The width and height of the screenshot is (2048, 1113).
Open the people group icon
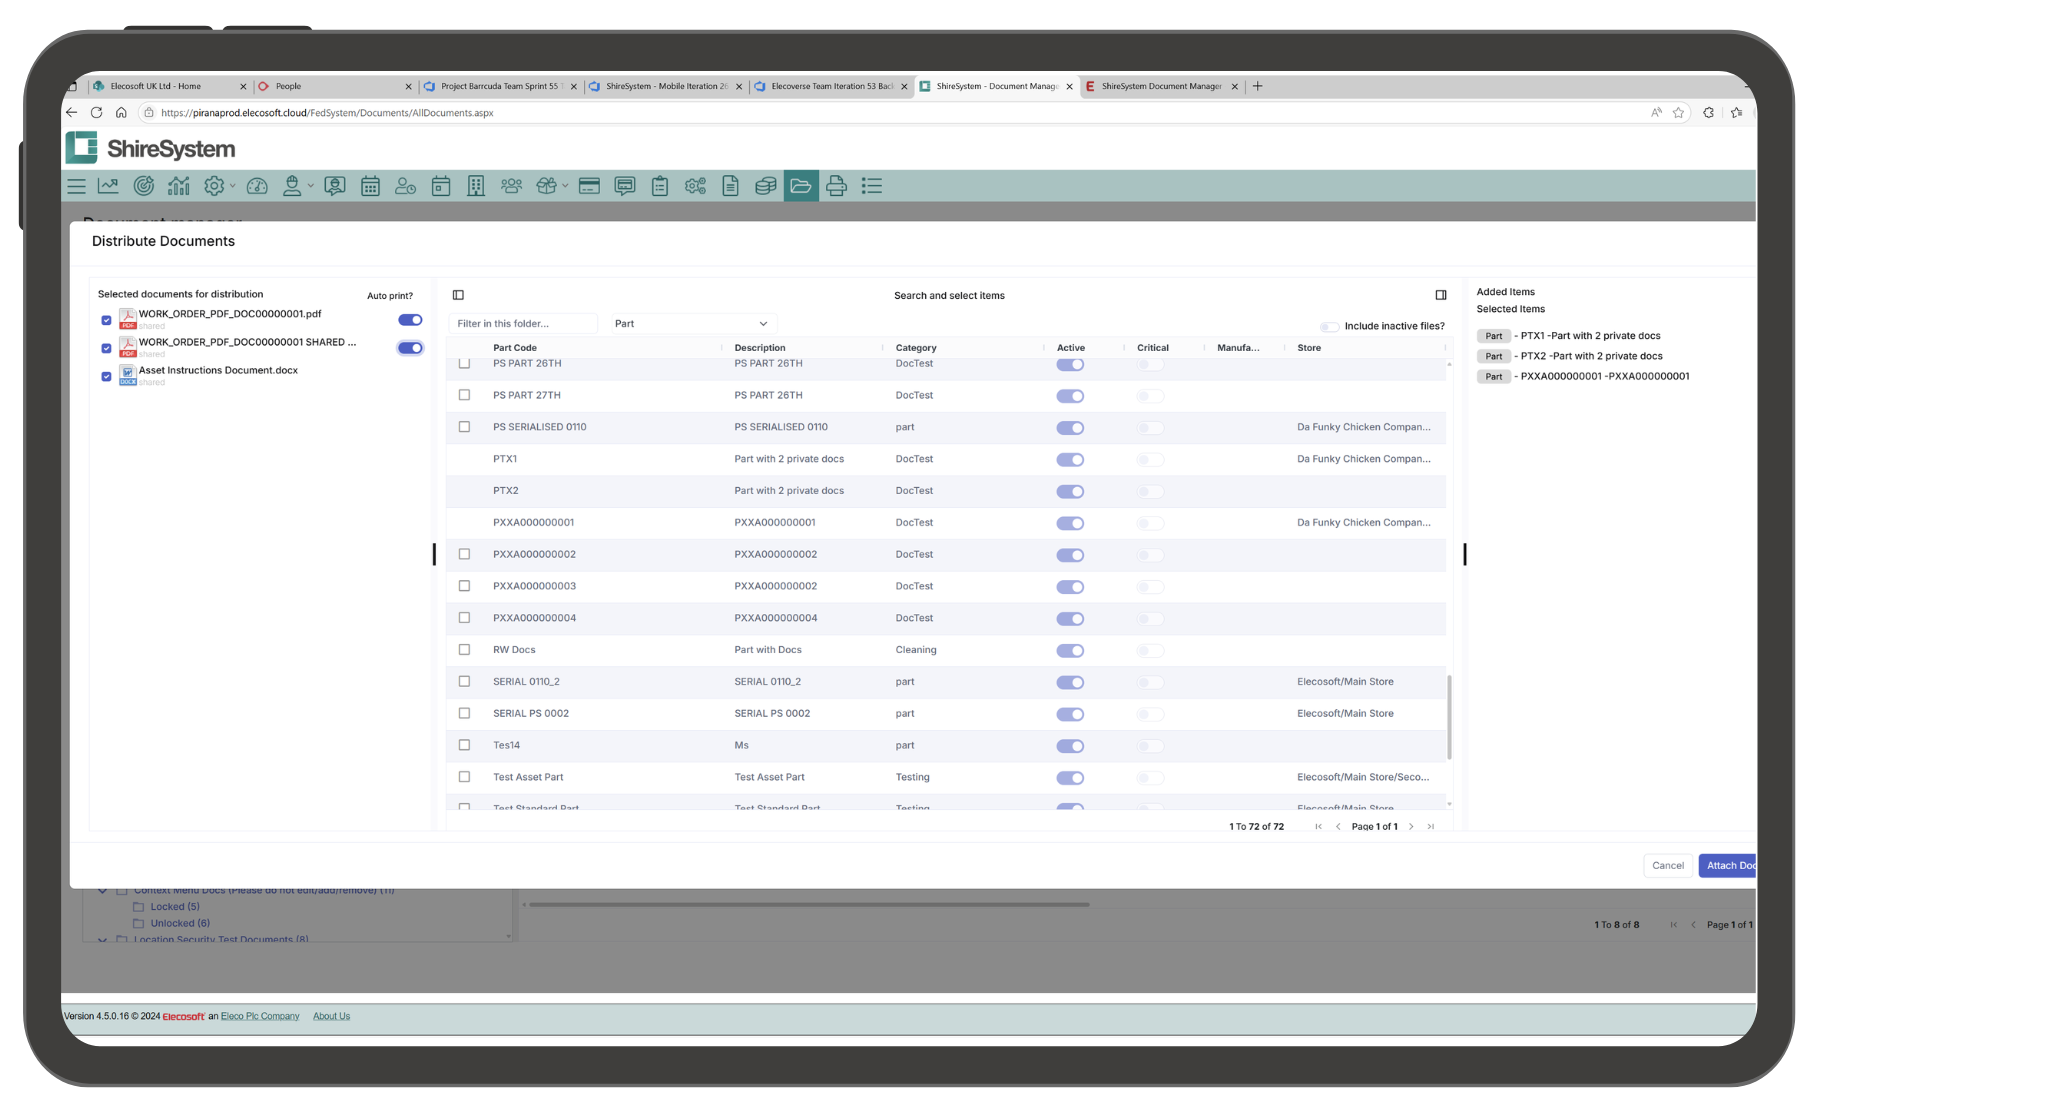[x=511, y=186]
